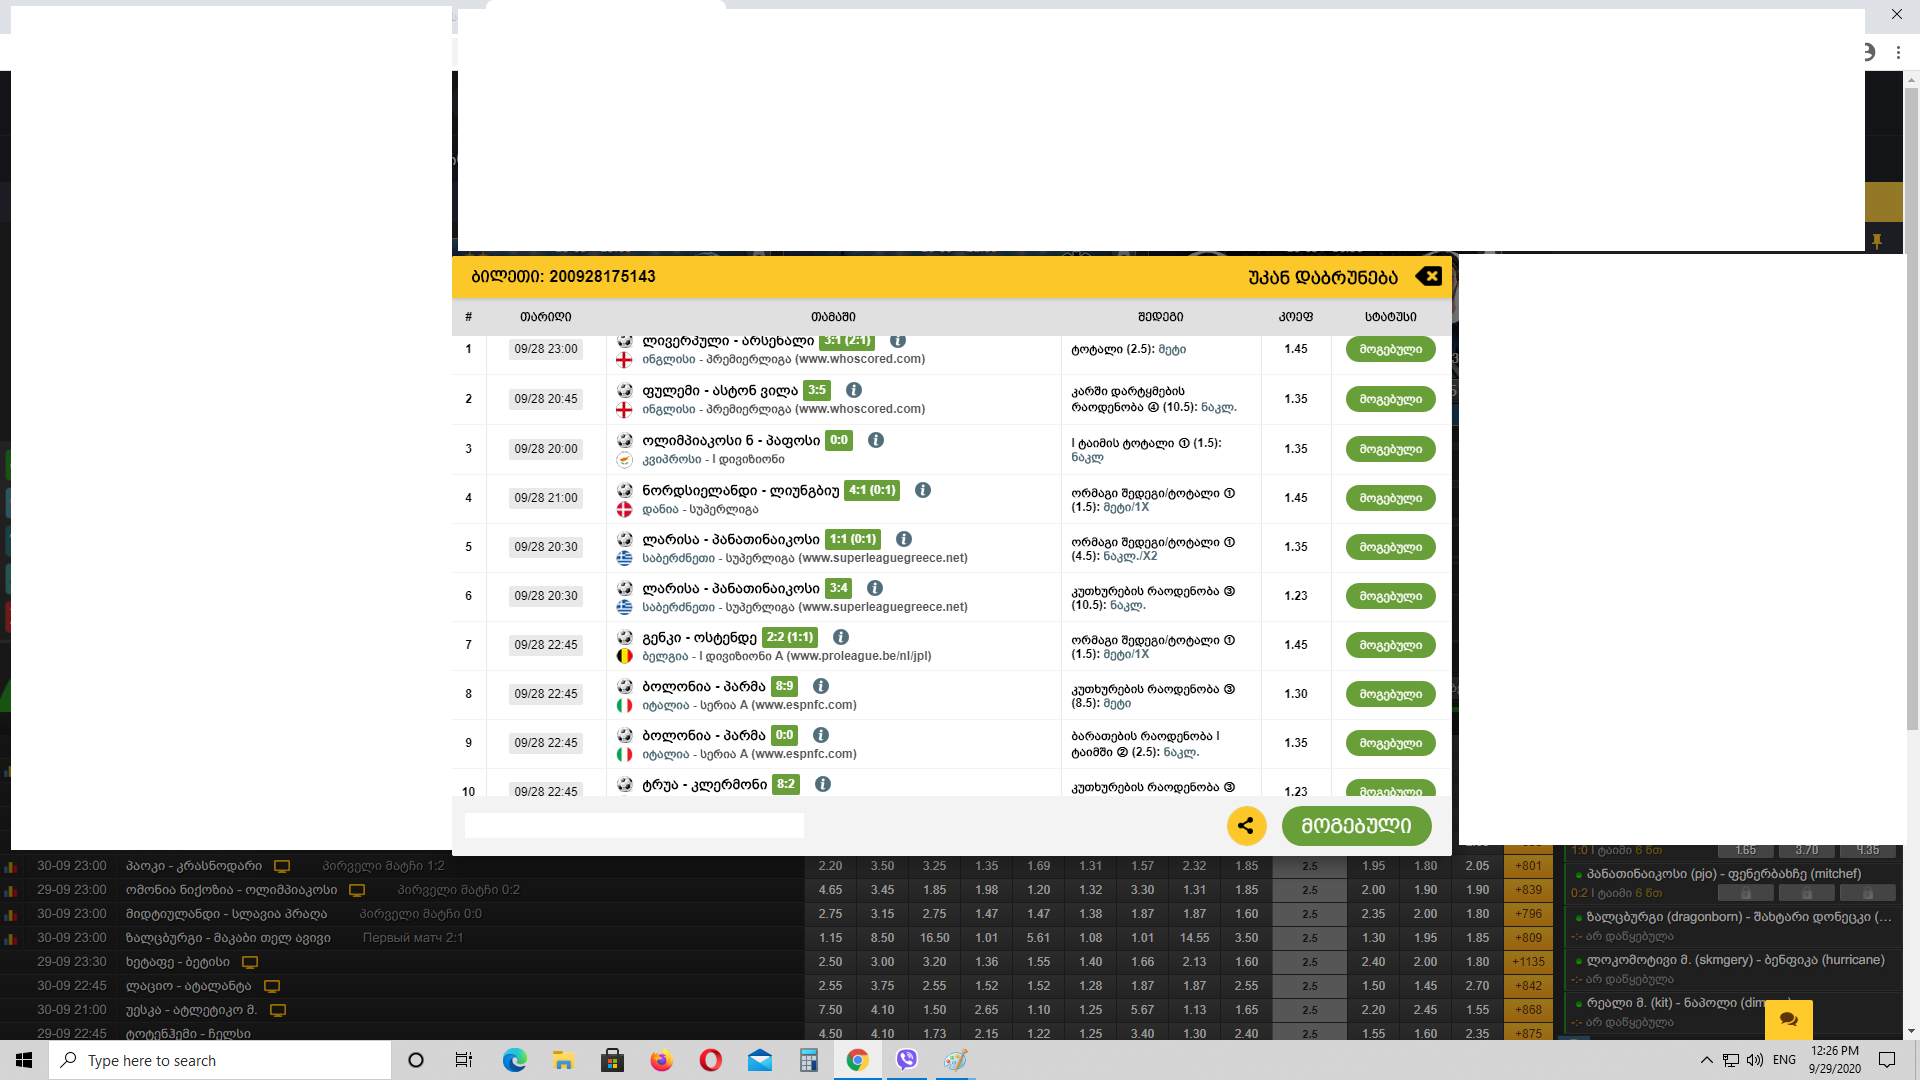Viewport: 1920px width, 1080px height.
Task: Select odds 2.20 on the 30-09 23:00 first row
Action: click(x=829, y=866)
